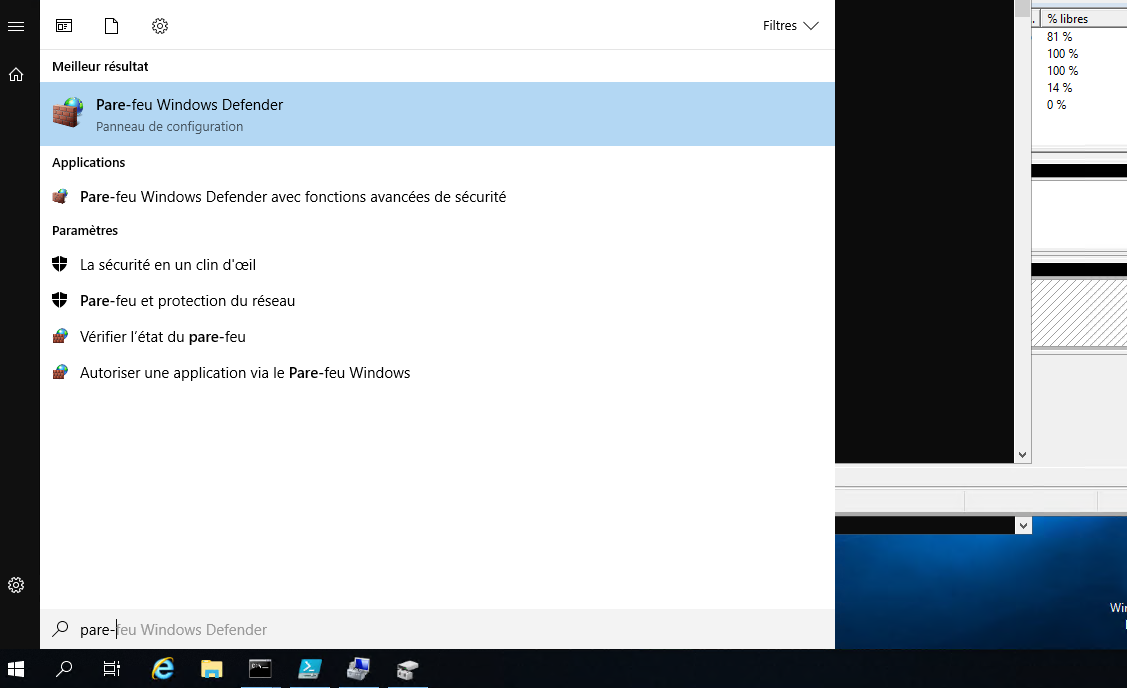
Task: Click the firewall icon beside Vérifier l'état
Action: click(60, 336)
